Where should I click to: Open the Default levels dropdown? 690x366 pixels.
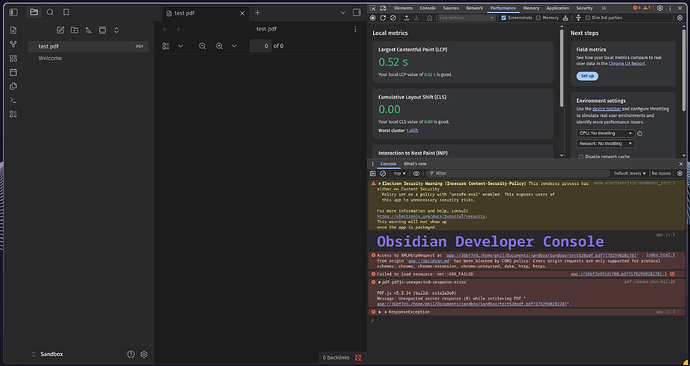tap(630, 173)
